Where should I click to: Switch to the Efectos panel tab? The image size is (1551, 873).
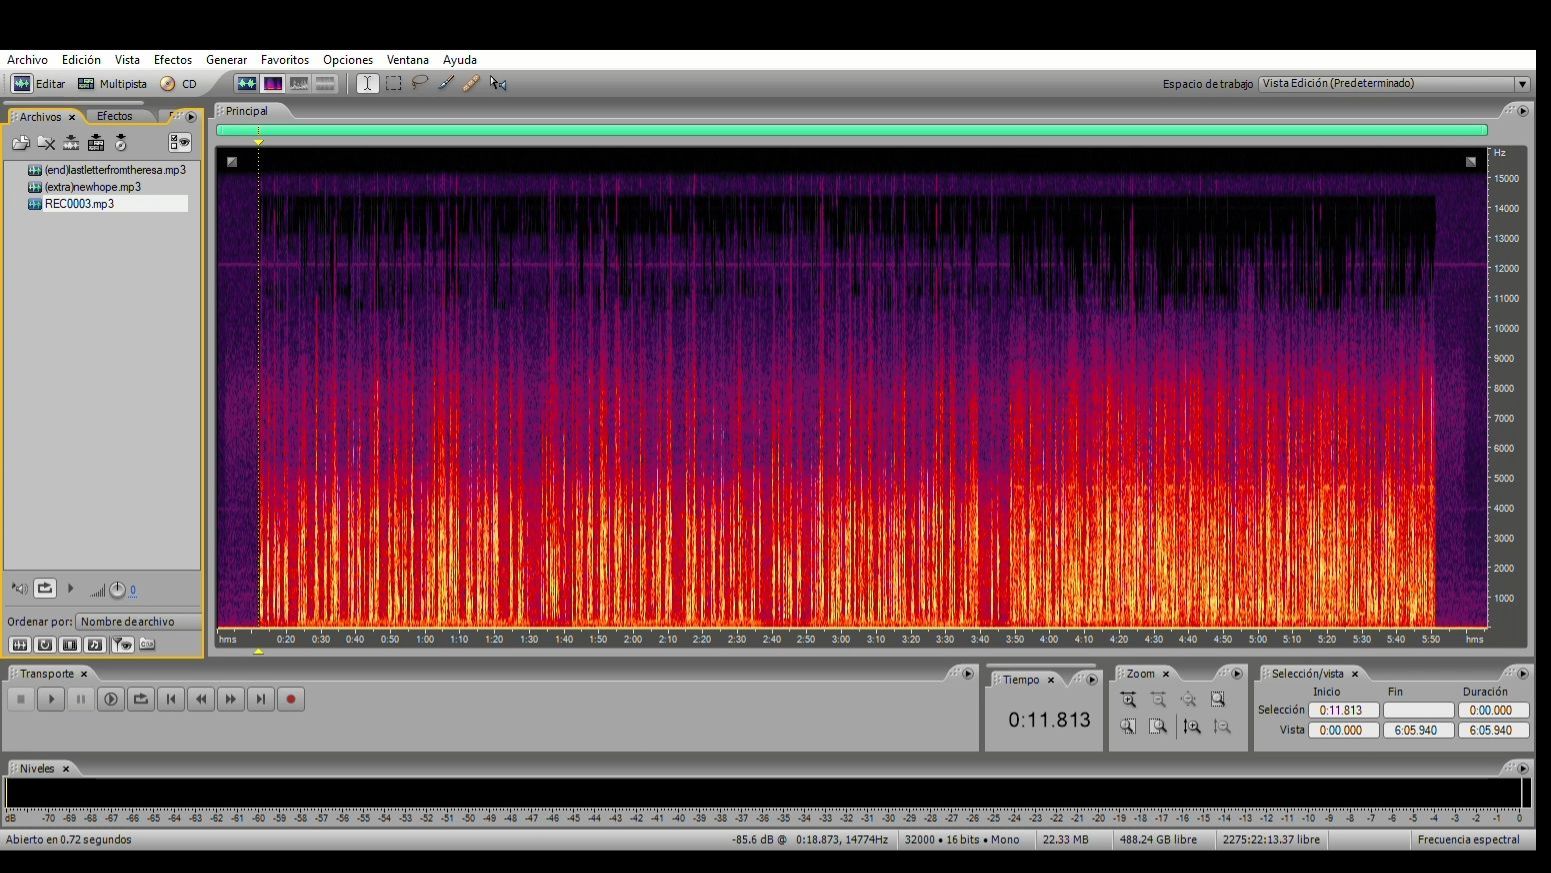[114, 117]
